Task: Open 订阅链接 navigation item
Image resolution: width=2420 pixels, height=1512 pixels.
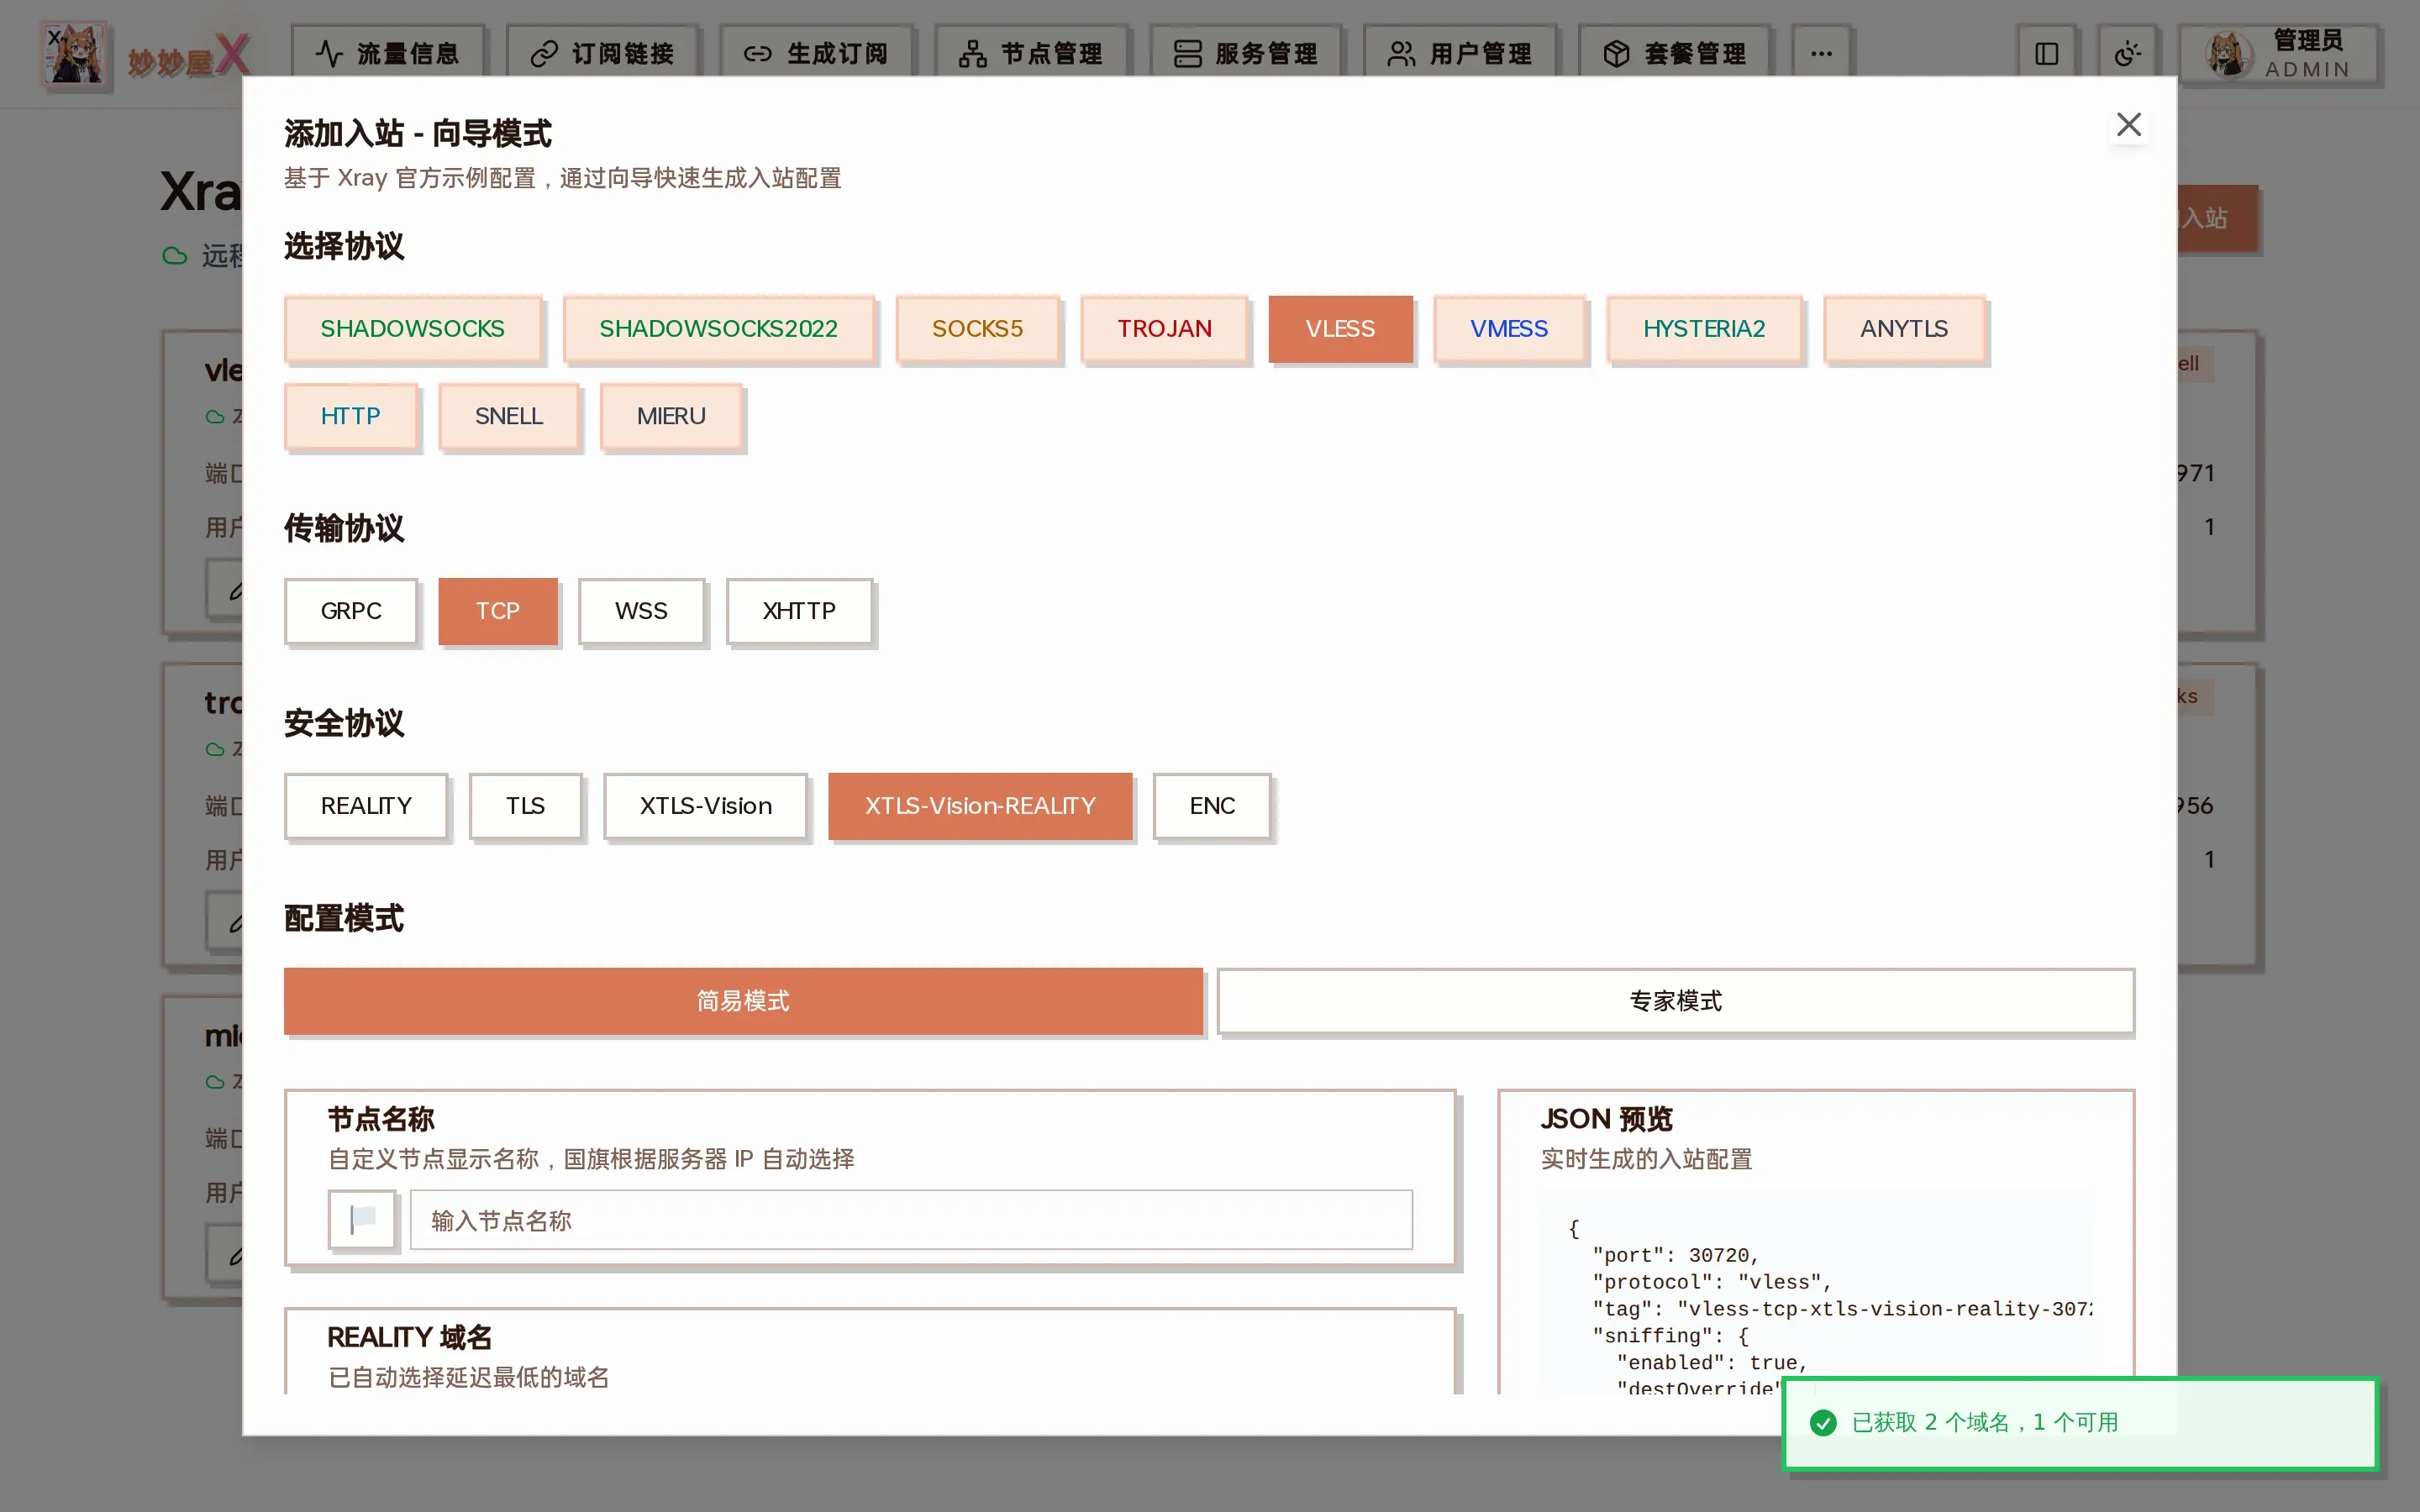Action: [x=602, y=54]
